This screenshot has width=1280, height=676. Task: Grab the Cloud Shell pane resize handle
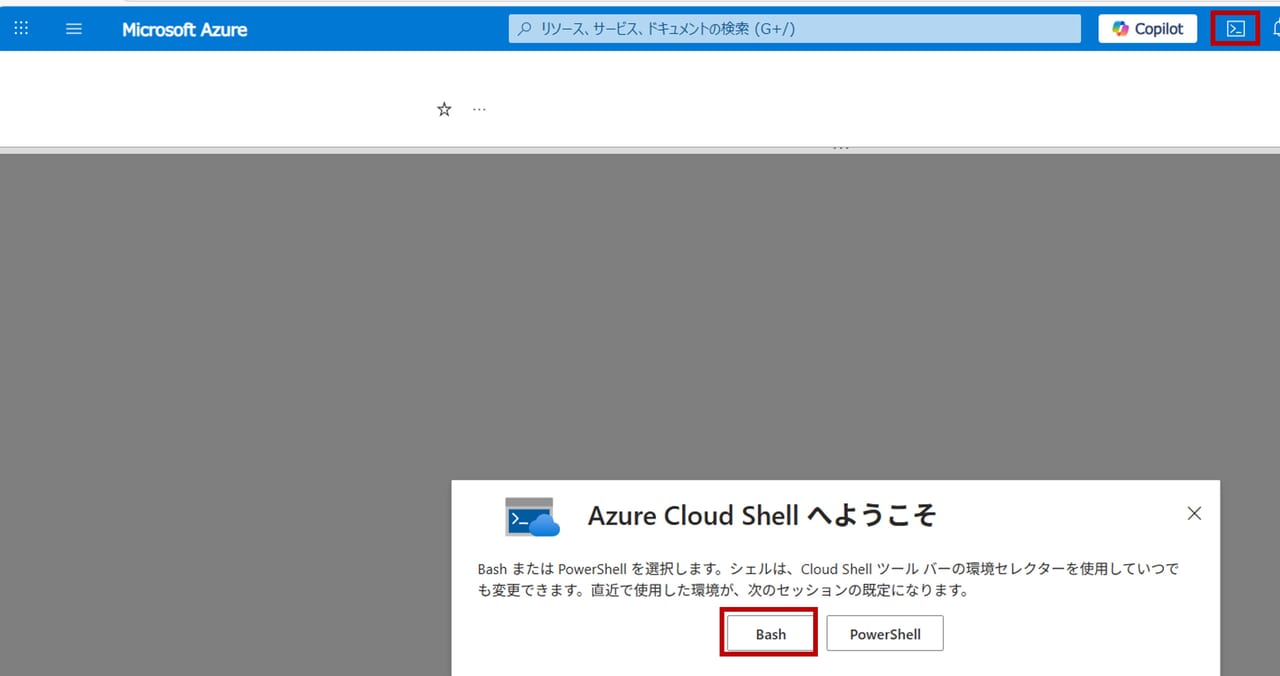coord(840,148)
